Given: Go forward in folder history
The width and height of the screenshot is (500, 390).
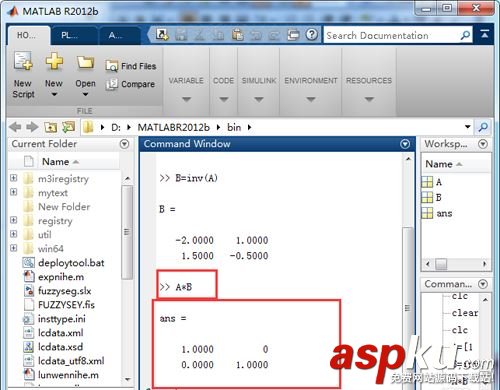Looking at the screenshot, I should pos(32,127).
